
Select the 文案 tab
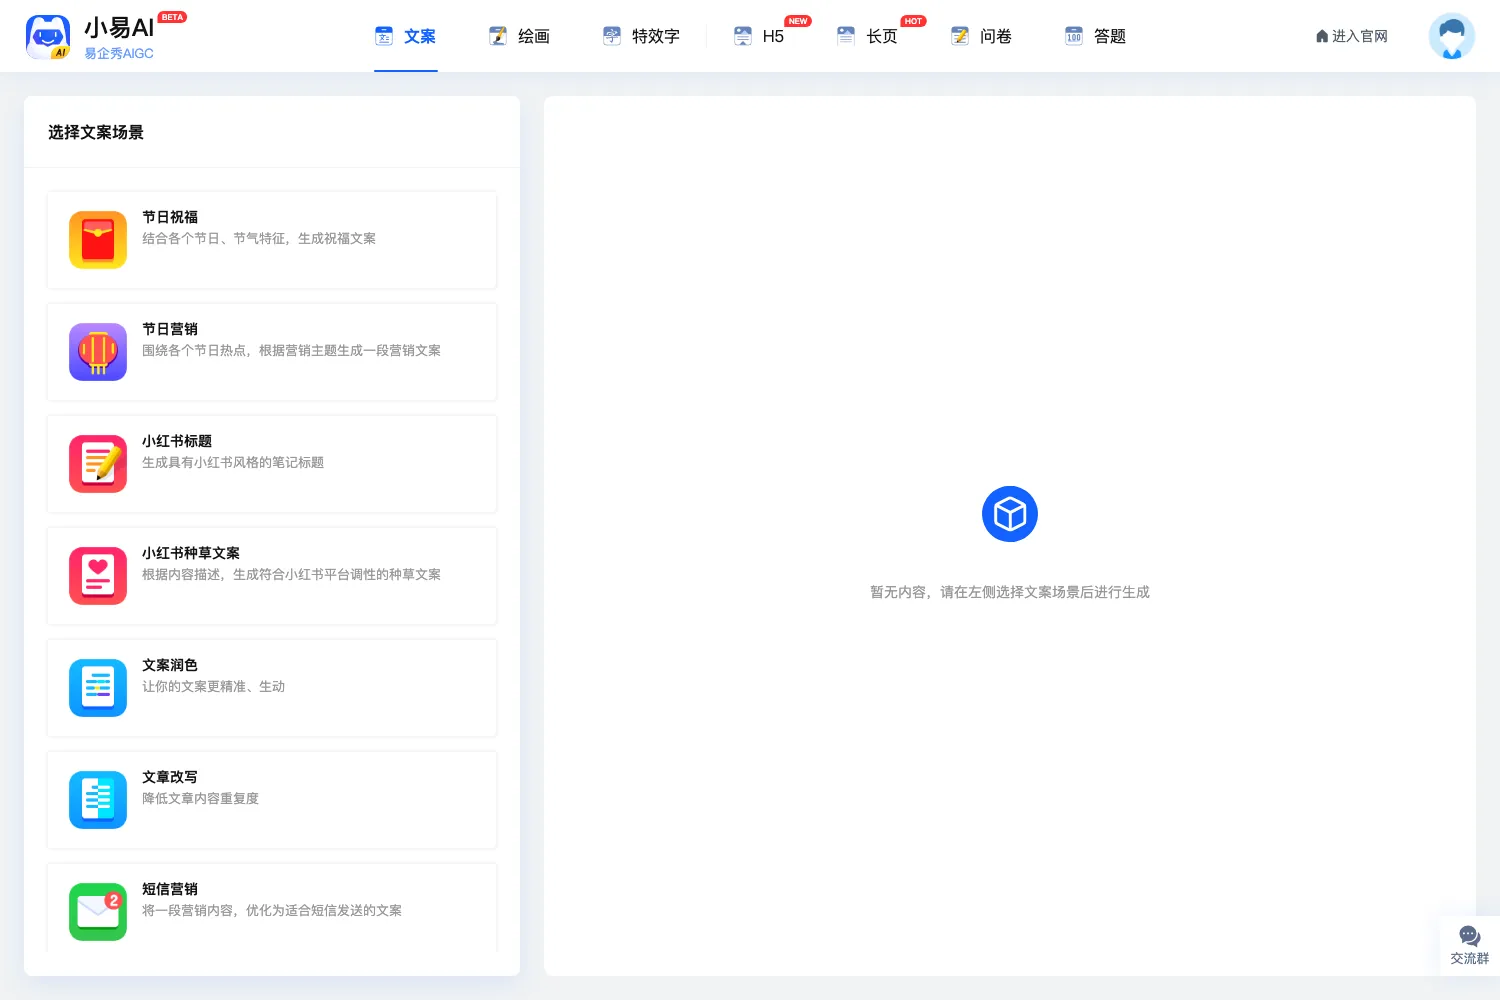pos(405,36)
